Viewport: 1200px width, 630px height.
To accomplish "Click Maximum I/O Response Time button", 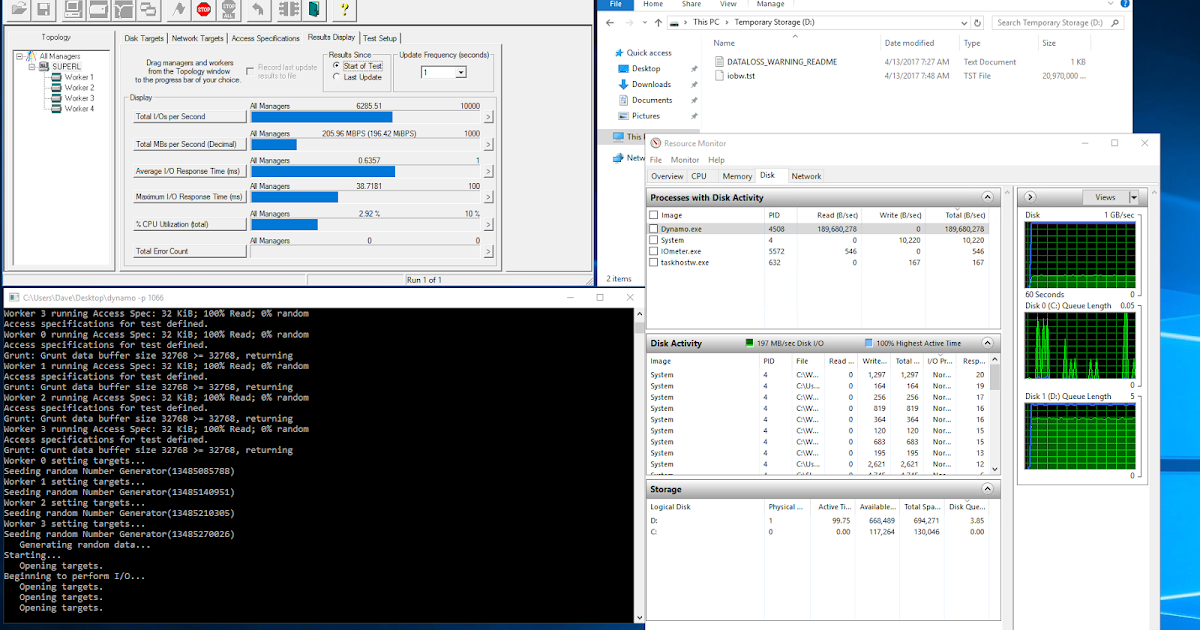I will [x=189, y=197].
